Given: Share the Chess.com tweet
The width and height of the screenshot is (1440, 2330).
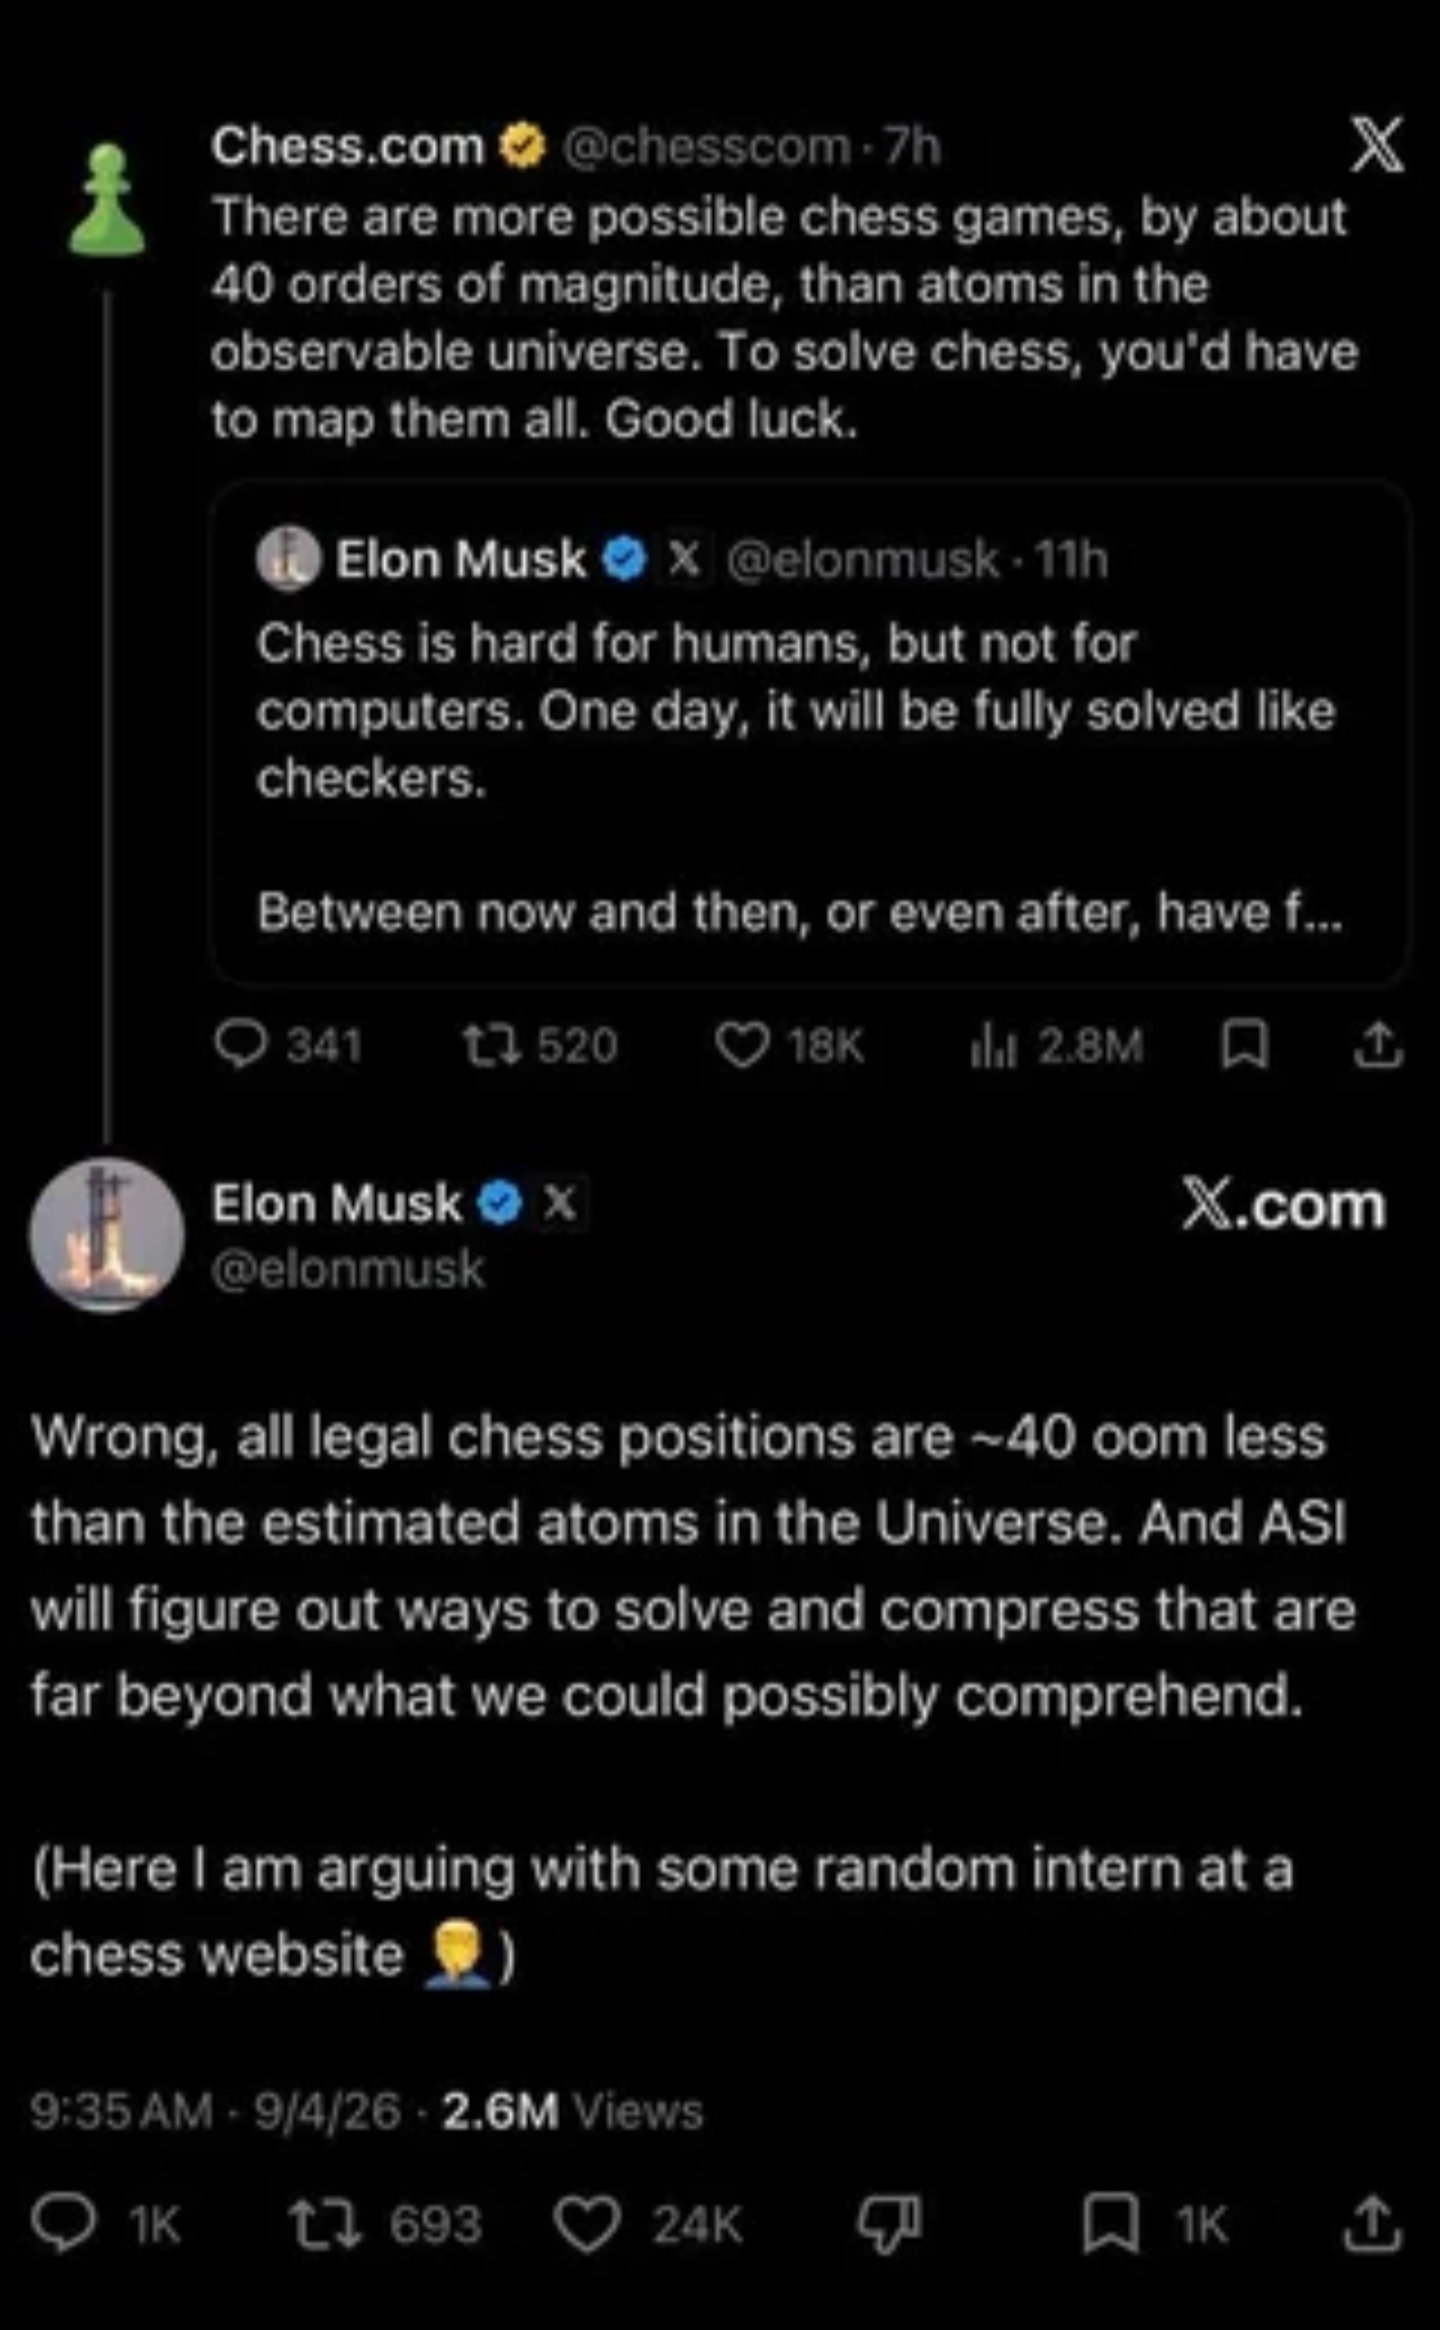Looking at the screenshot, I should (x=1377, y=1046).
